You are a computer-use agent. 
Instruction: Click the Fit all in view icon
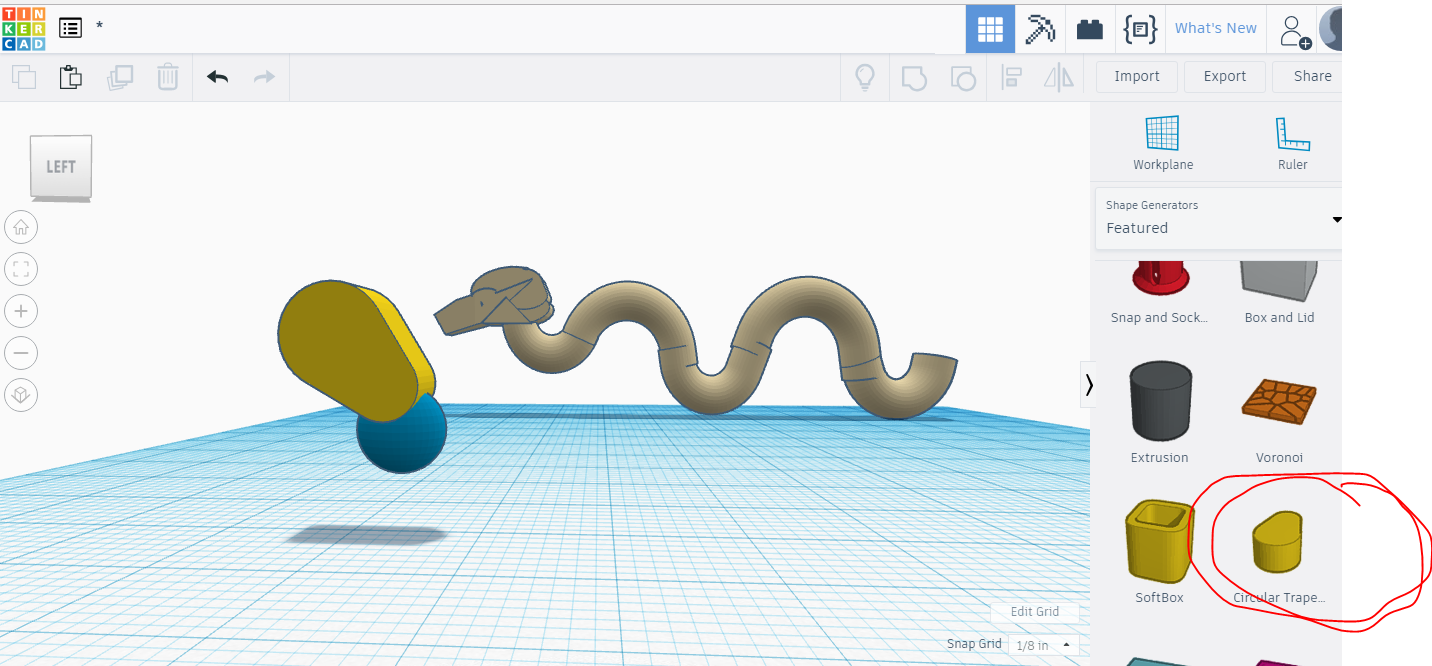(21, 269)
